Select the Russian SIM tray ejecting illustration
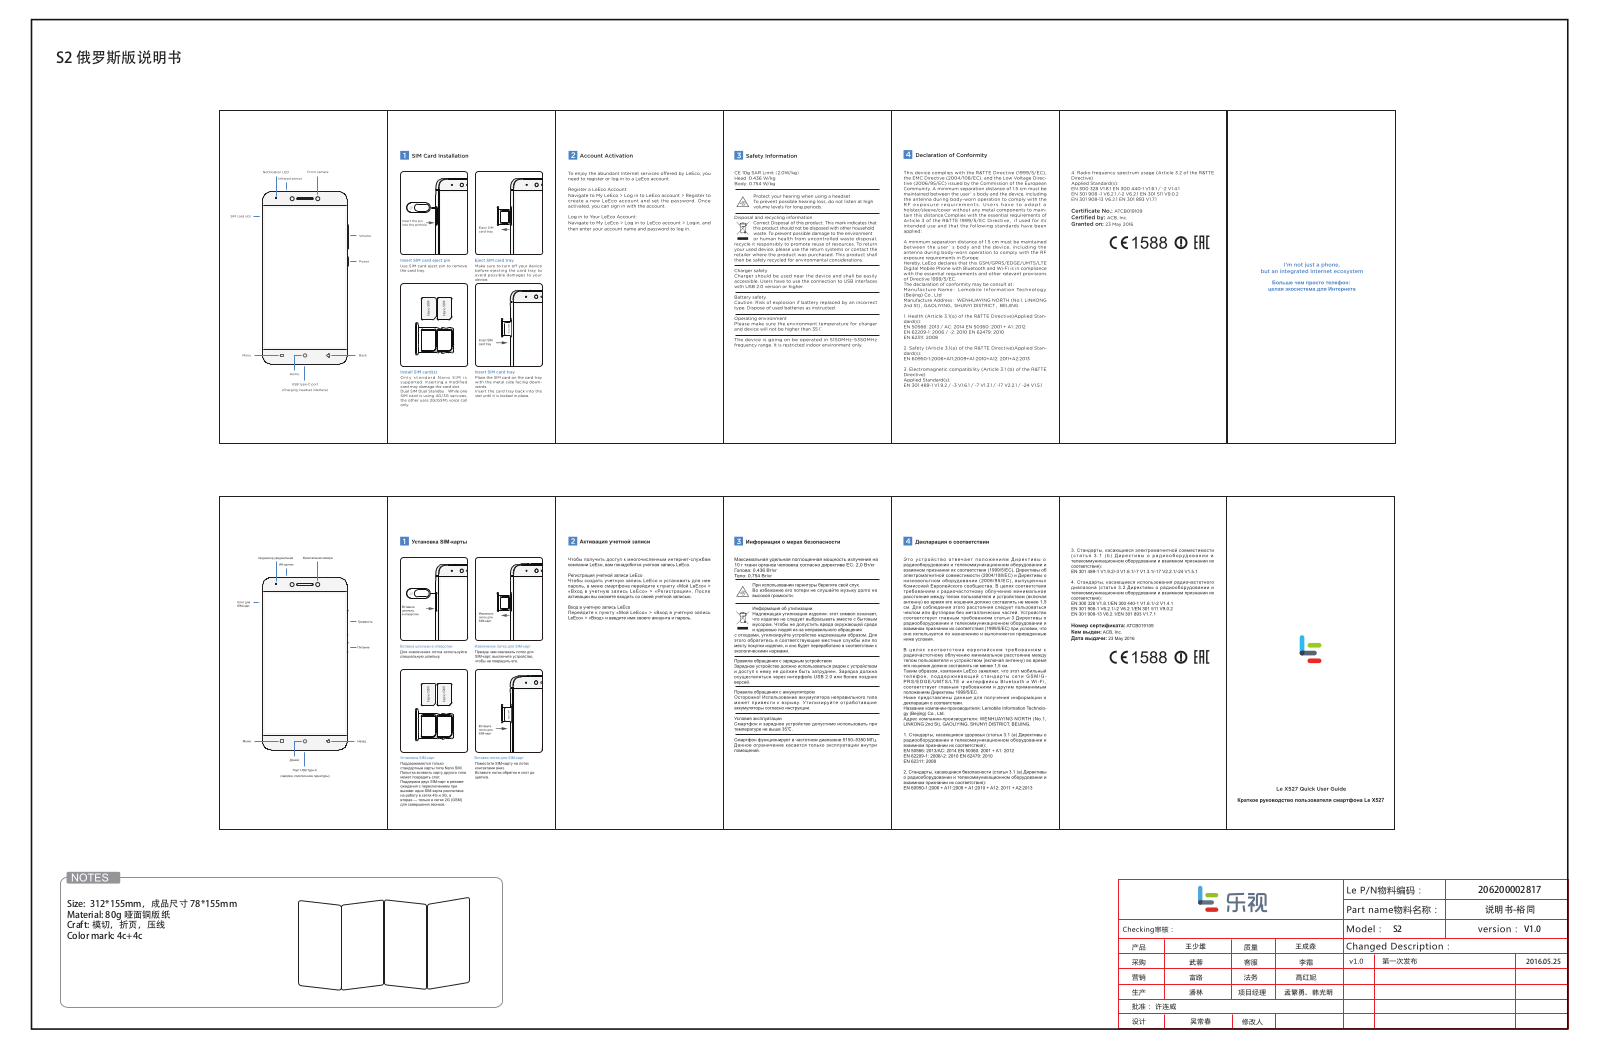Viewport: 1600px width, 1050px height. [x=509, y=598]
